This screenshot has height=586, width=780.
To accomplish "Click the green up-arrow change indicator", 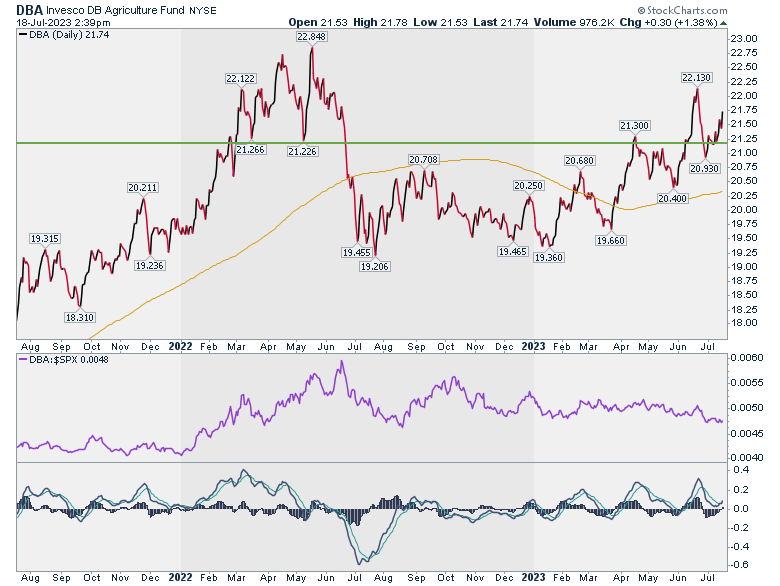I will [x=723, y=23].
